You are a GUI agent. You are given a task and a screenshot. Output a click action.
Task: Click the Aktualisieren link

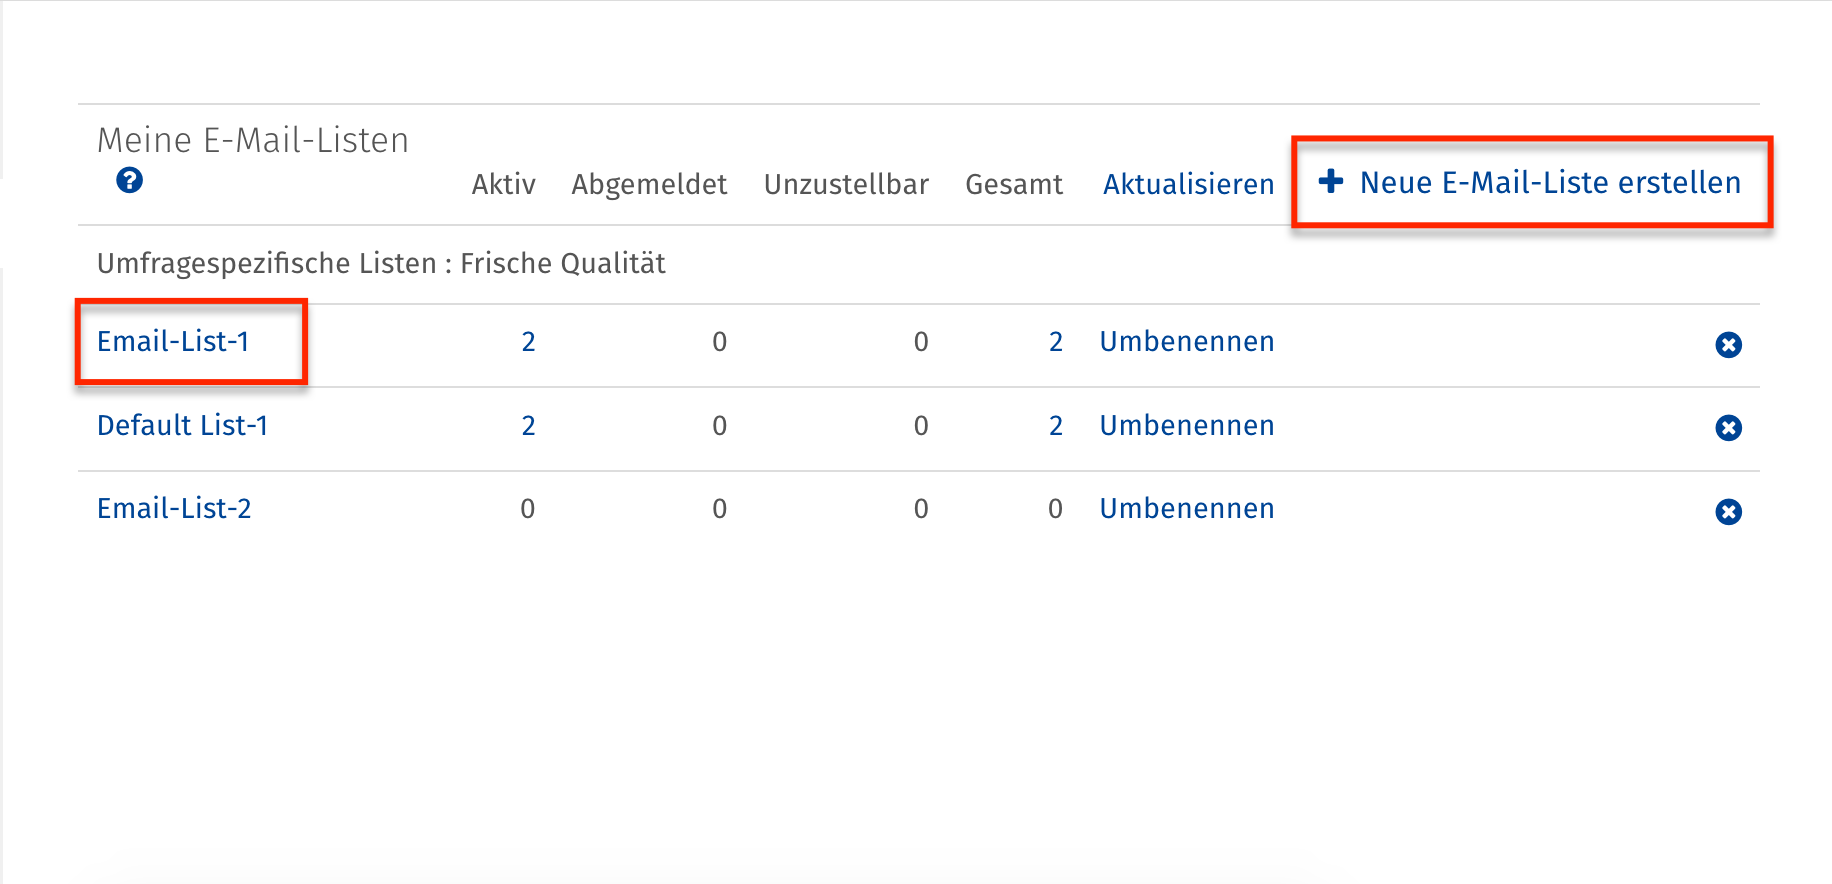[x=1188, y=184]
